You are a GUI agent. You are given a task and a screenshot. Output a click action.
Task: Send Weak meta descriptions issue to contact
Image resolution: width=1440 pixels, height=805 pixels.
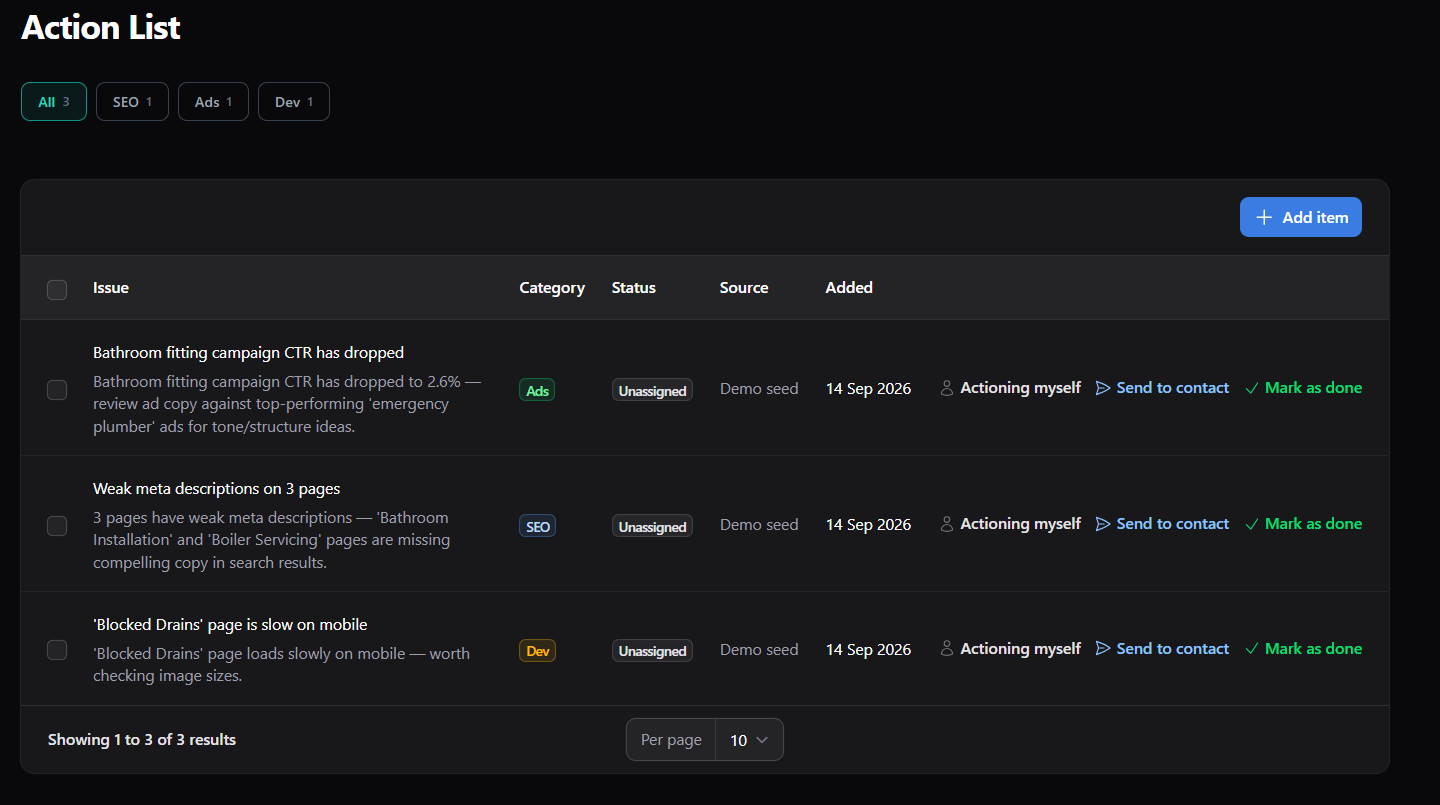click(1163, 524)
